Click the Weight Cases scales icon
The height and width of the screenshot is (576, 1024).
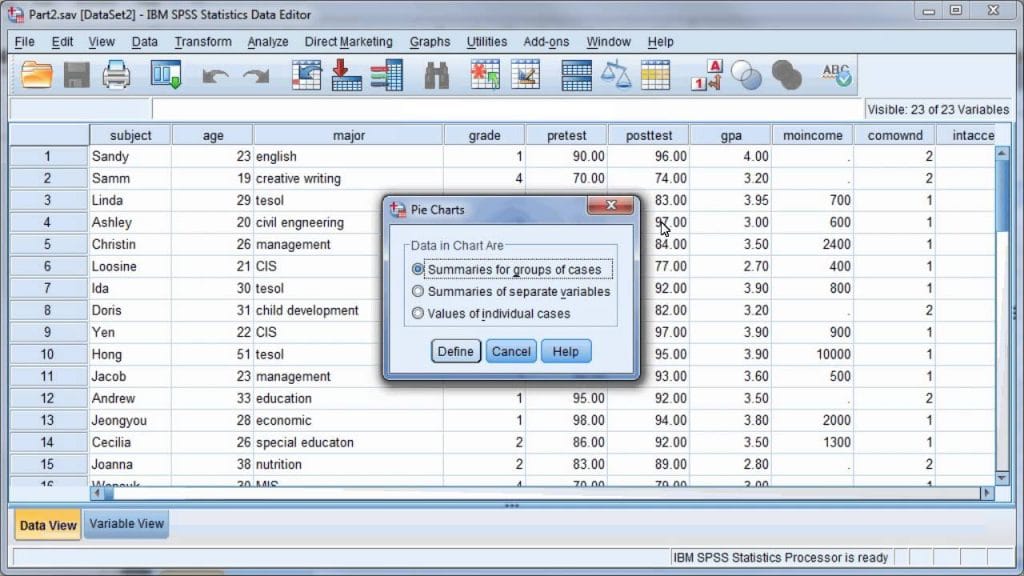[x=614, y=73]
